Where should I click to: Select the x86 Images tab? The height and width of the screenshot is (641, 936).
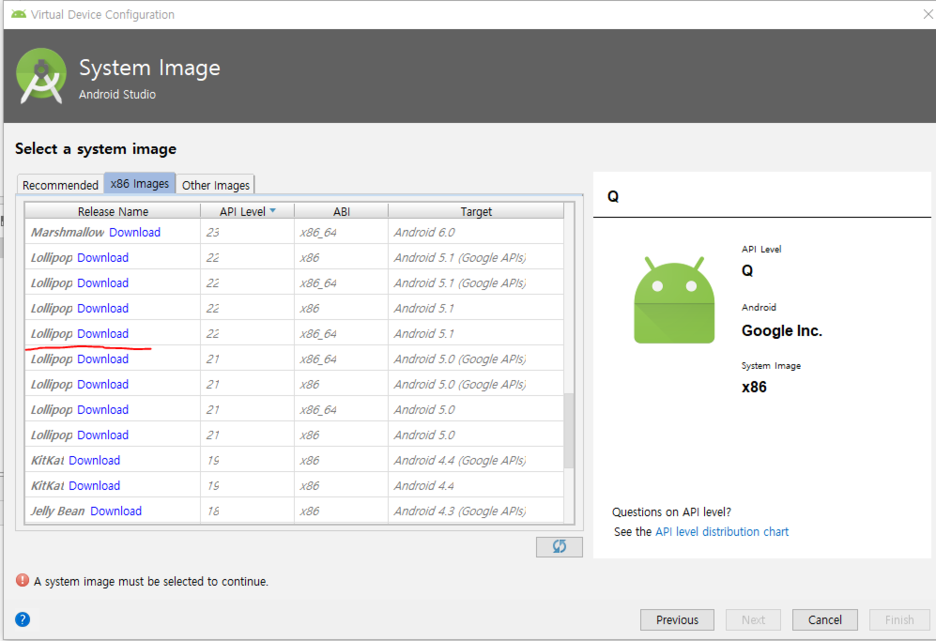(x=140, y=184)
